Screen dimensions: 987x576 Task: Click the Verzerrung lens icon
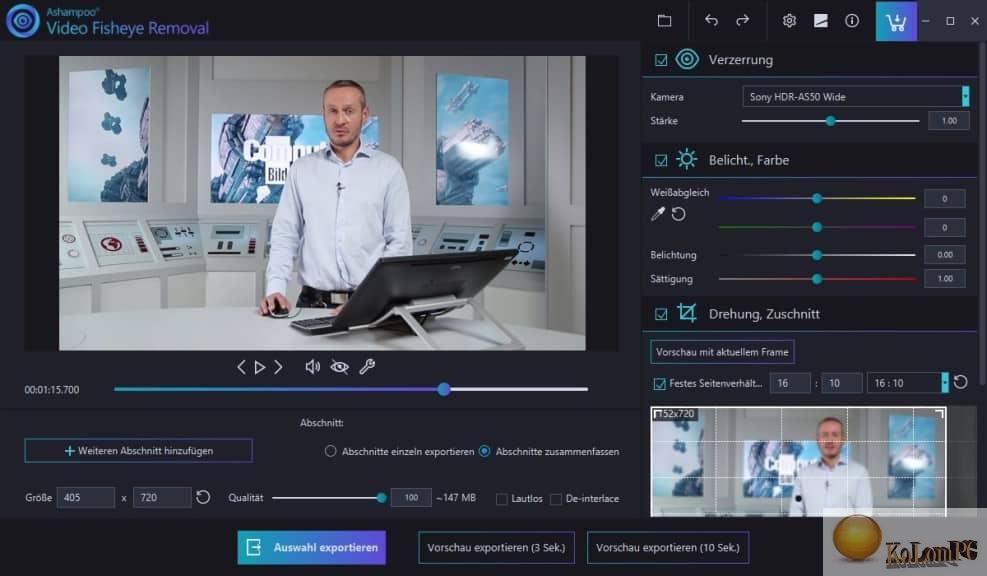(x=687, y=59)
